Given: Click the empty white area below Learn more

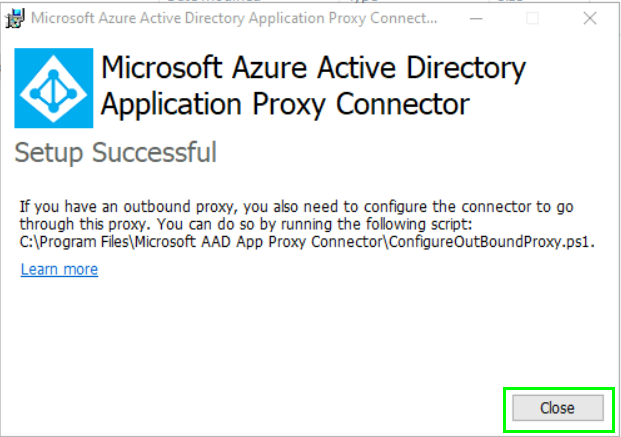Looking at the screenshot, I should (250, 330).
